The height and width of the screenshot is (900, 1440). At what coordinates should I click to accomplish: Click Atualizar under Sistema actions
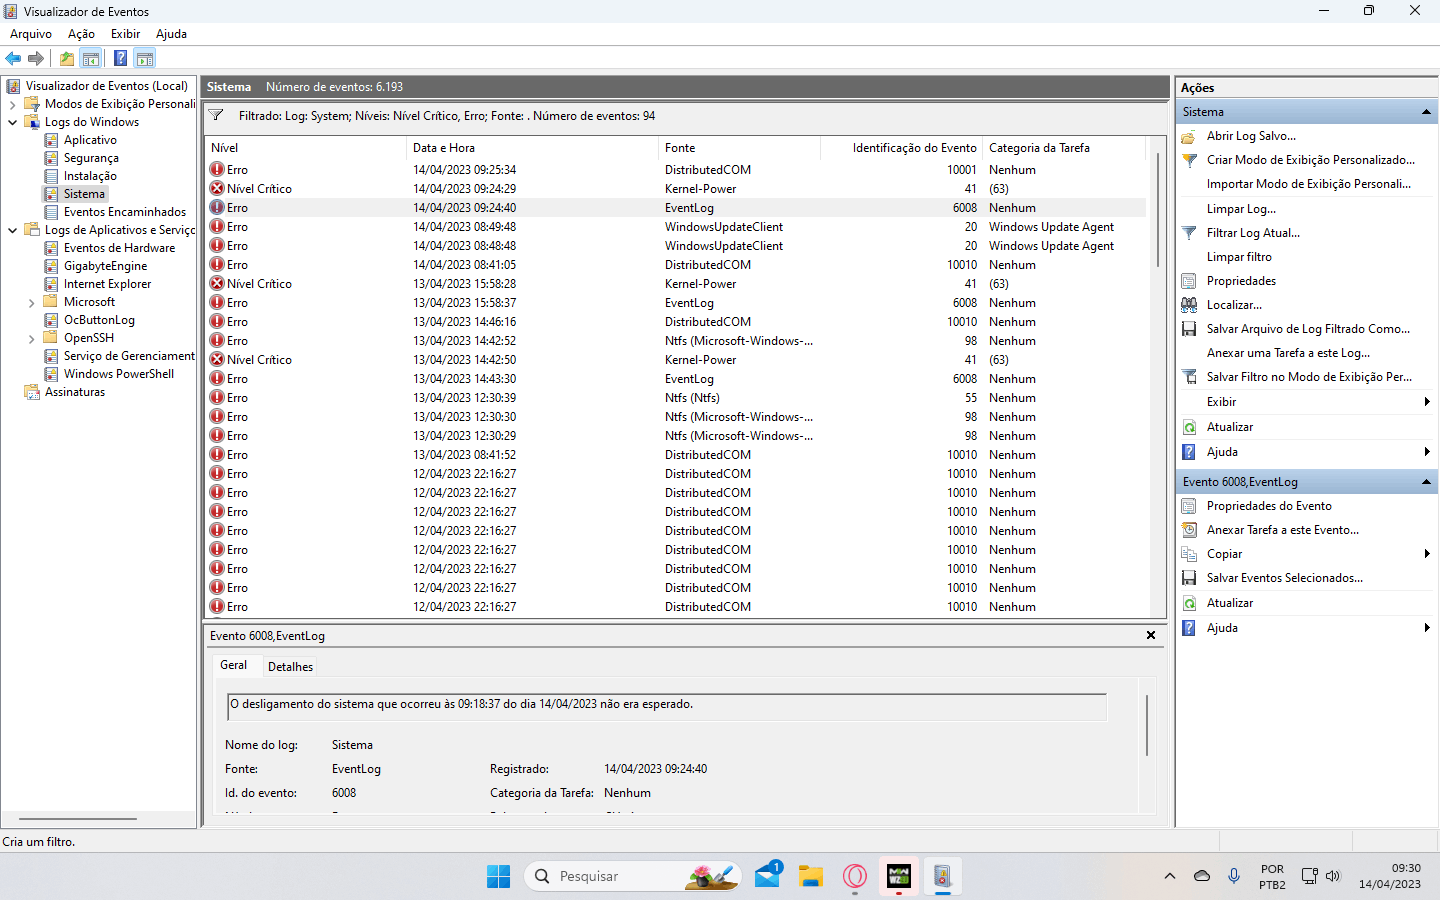[1229, 427]
